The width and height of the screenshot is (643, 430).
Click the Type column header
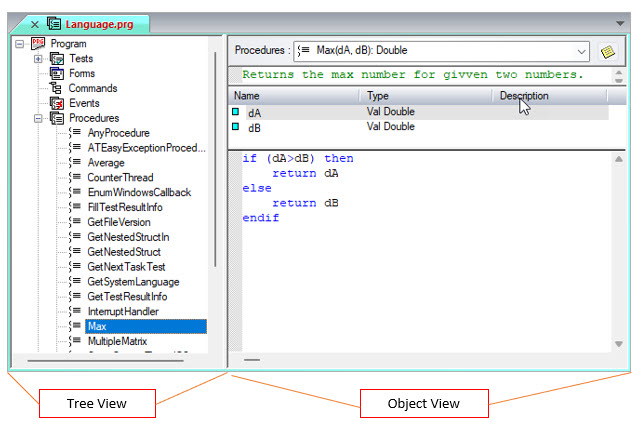tap(378, 96)
